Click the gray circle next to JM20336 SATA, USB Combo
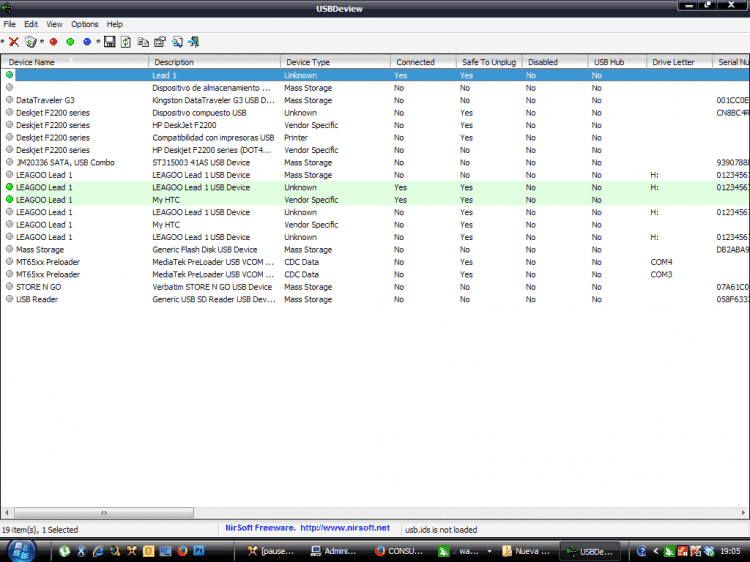The height and width of the screenshot is (562, 750). (x=9, y=162)
